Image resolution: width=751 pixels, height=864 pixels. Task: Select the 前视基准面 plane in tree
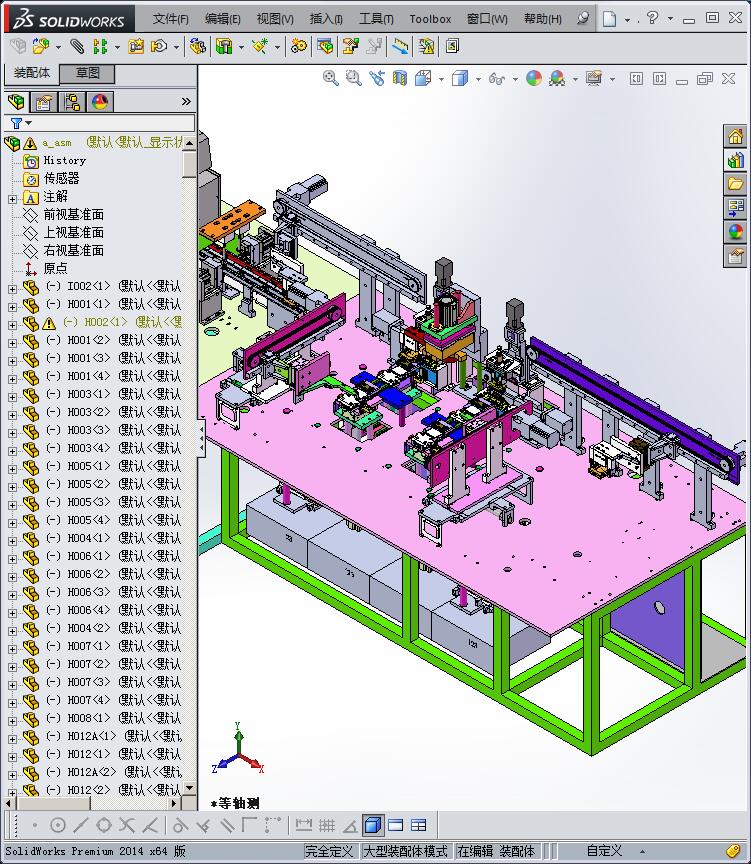(x=73, y=214)
